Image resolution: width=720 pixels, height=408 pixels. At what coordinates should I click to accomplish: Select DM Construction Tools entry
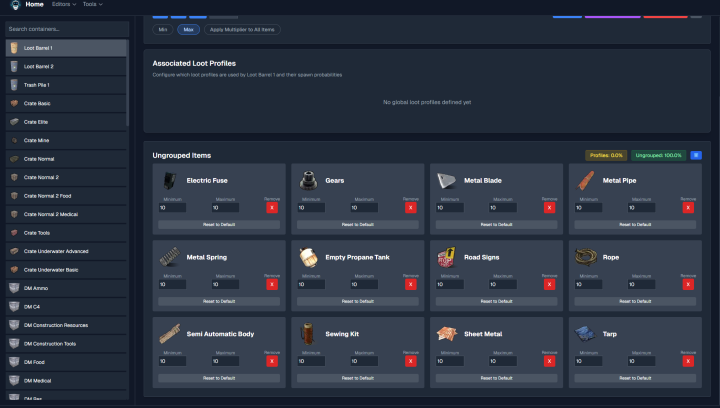click(66, 344)
